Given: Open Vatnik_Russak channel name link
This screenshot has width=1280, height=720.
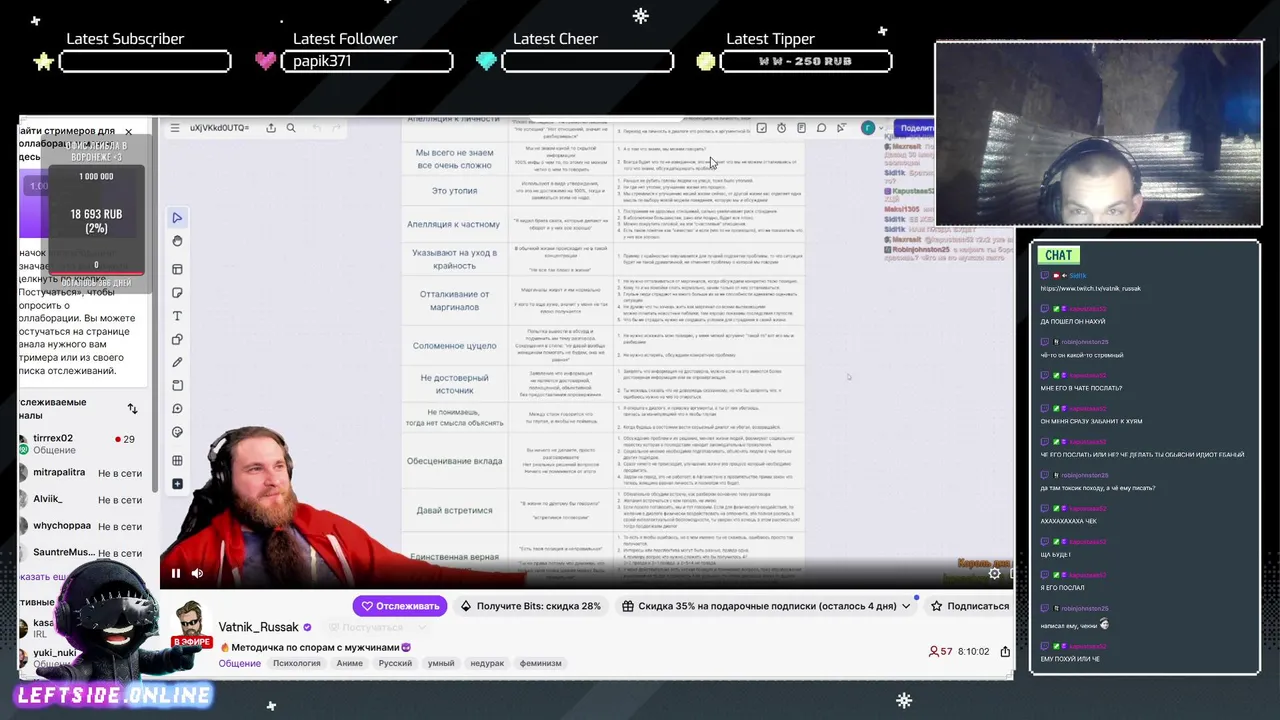Looking at the screenshot, I should [258, 627].
